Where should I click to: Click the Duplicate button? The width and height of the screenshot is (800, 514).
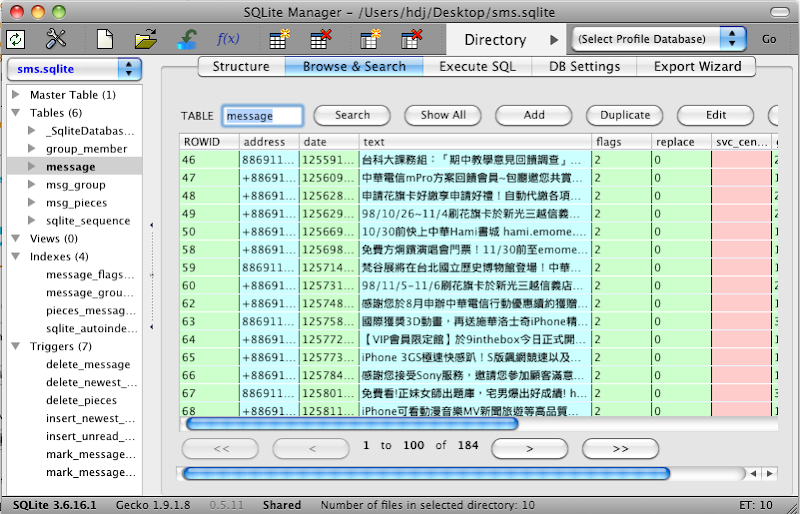[624, 115]
